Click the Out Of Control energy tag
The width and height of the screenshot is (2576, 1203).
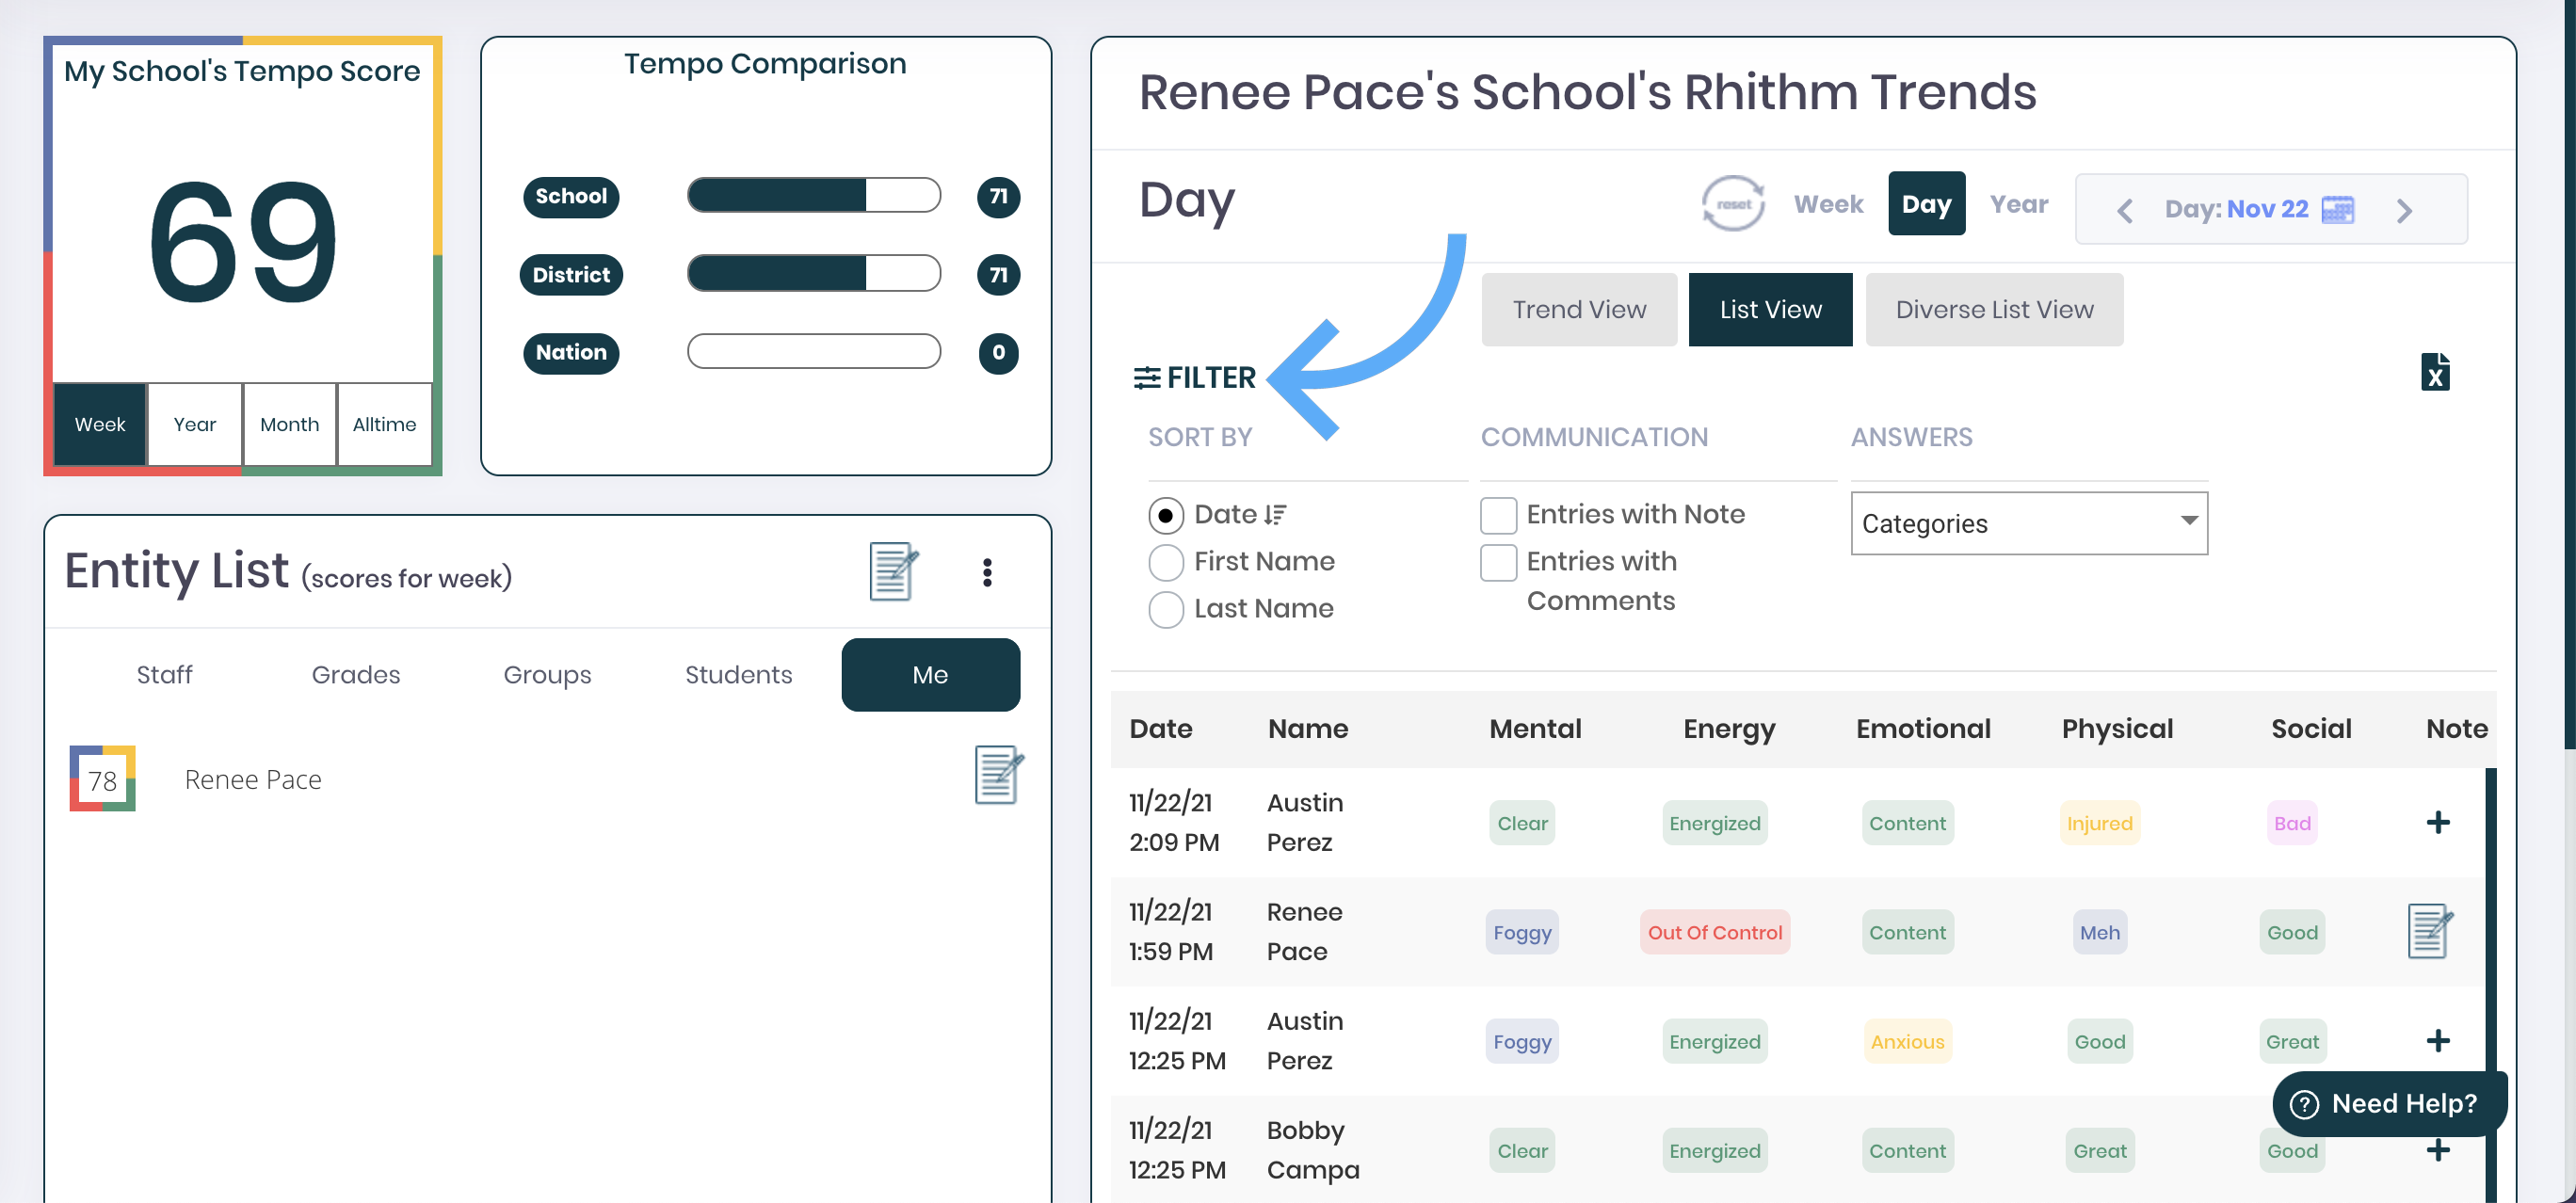pyautogui.click(x=1715, y=932)
